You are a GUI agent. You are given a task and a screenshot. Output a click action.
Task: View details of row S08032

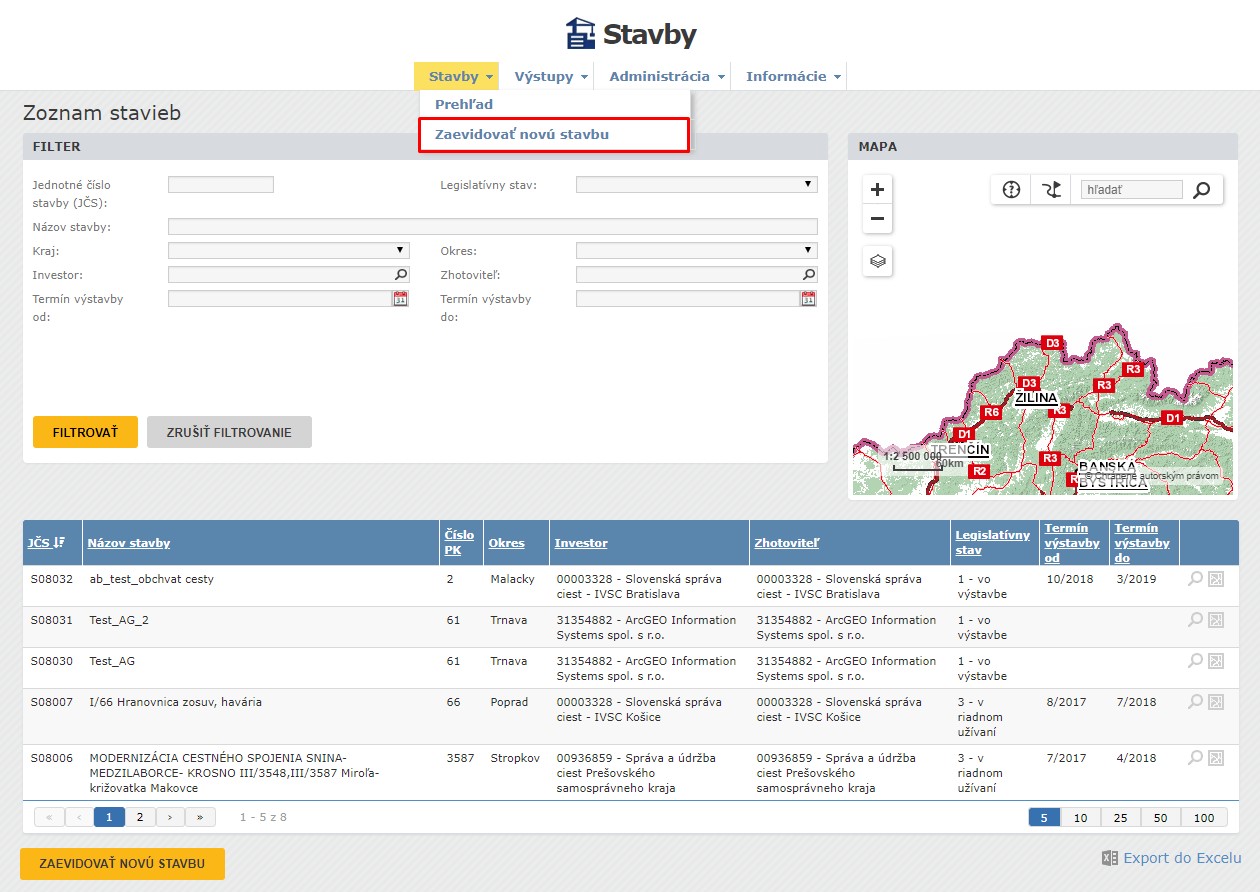[1195, 578]
